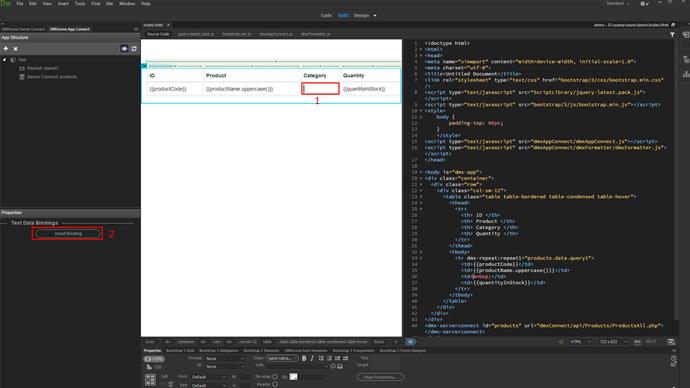
Task: Click the {{quantityInStock}} cell
Action: (370, 89)
